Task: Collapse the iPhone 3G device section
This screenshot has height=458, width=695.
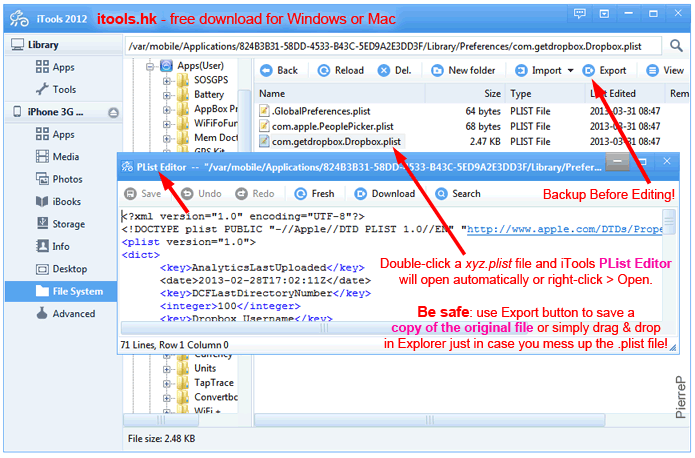Action: tap(113, 113)
